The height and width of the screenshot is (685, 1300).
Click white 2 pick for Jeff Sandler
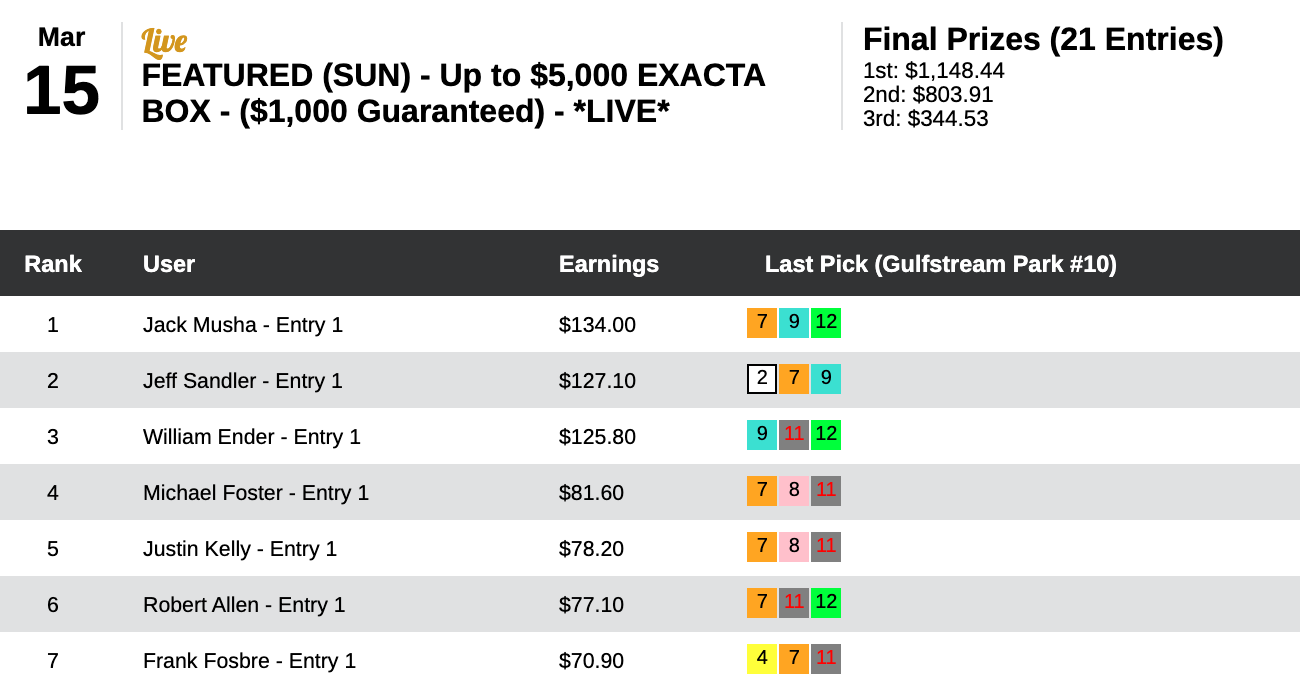pos(762,379)
